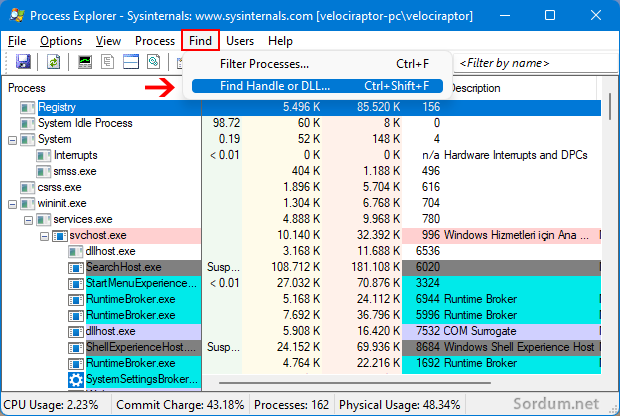
Task: Click CPU Usage: 2.23% in status bar
Action: click(x=51, y=405)
